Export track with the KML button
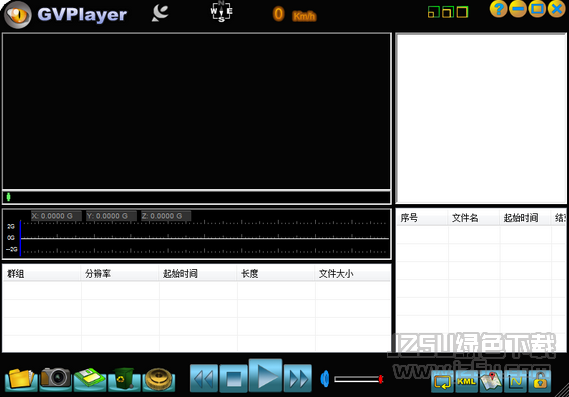 pyautogui.click(x=466, y=381)
